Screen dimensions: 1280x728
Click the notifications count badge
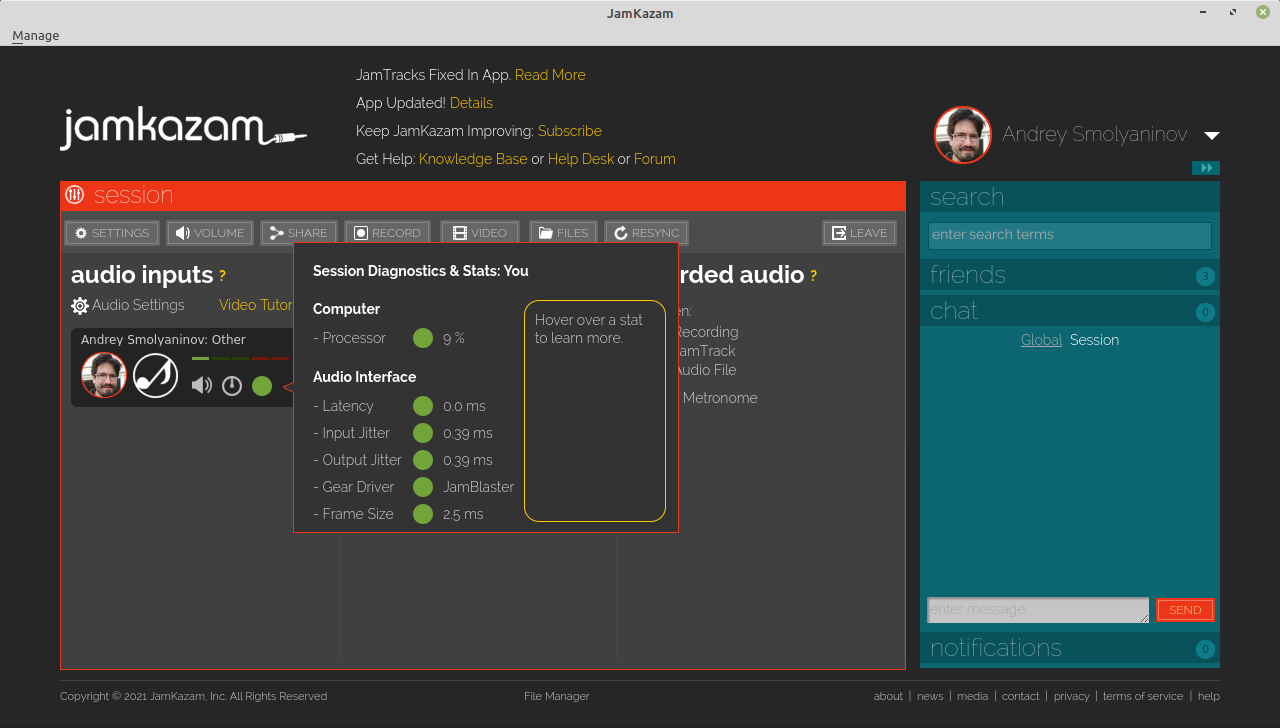1205,649
